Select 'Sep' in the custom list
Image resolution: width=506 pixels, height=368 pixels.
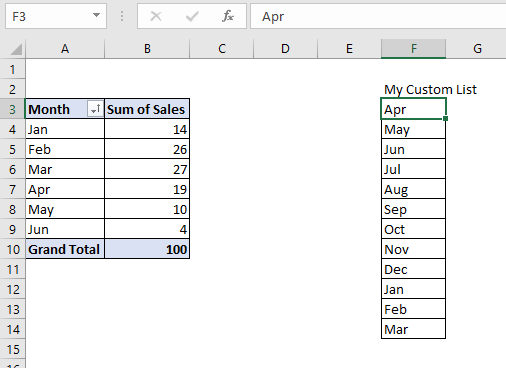413,209
